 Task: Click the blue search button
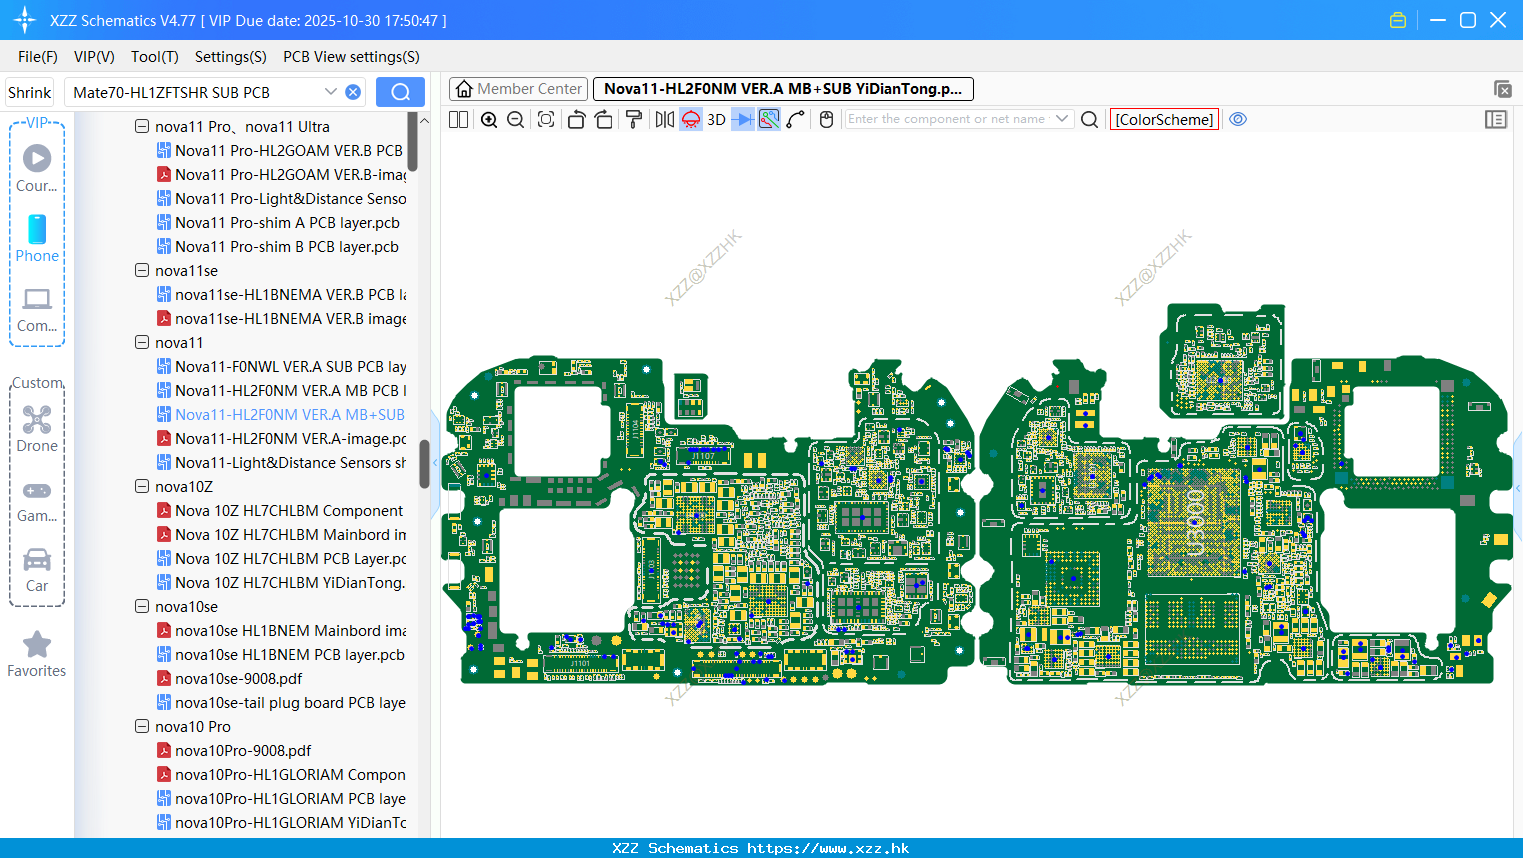point(400,92)
